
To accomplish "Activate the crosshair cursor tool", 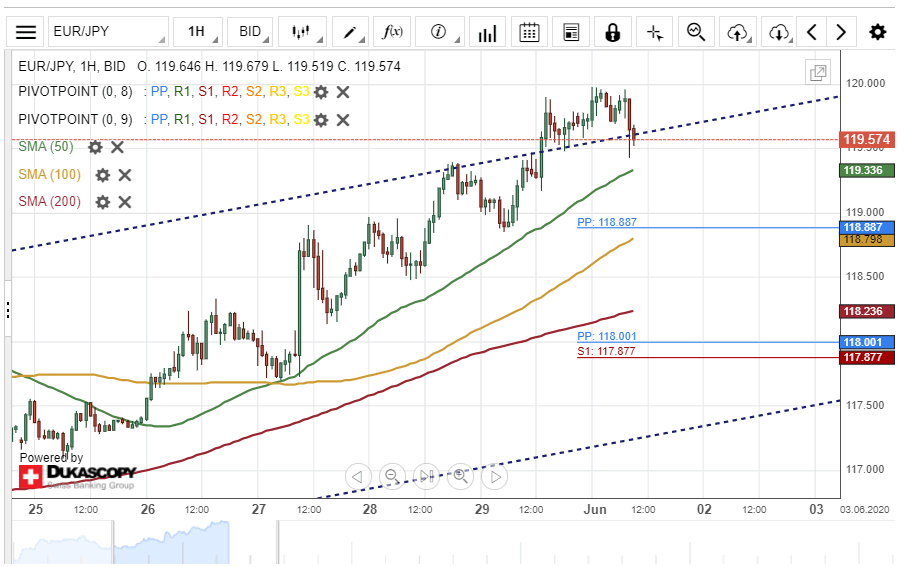I will tap(654, 32).
